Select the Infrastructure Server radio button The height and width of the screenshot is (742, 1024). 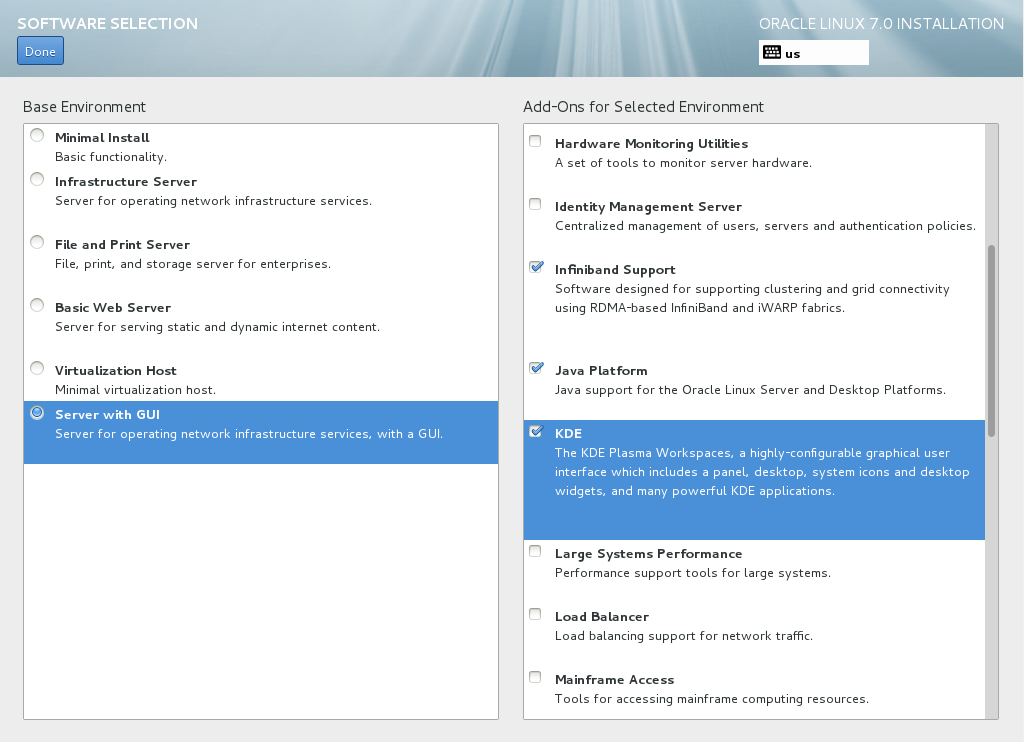pos(37,179)
